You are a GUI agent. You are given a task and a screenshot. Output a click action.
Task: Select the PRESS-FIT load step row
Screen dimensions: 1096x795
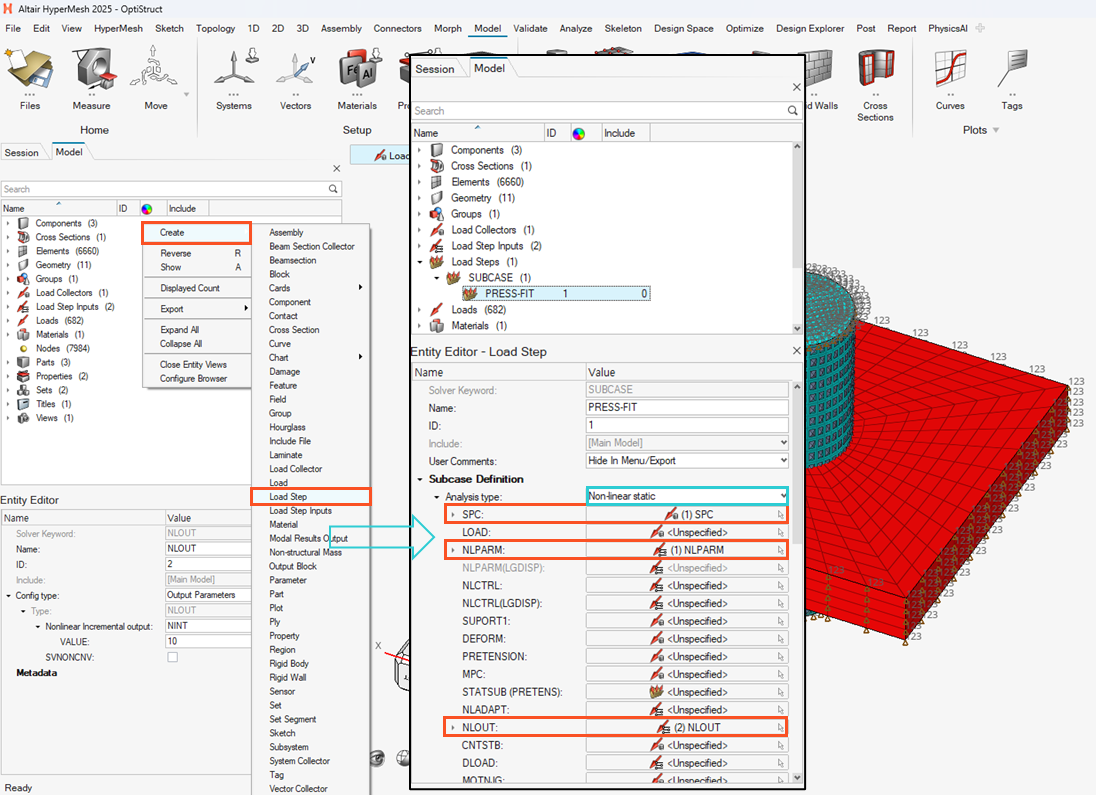[556, 294]
